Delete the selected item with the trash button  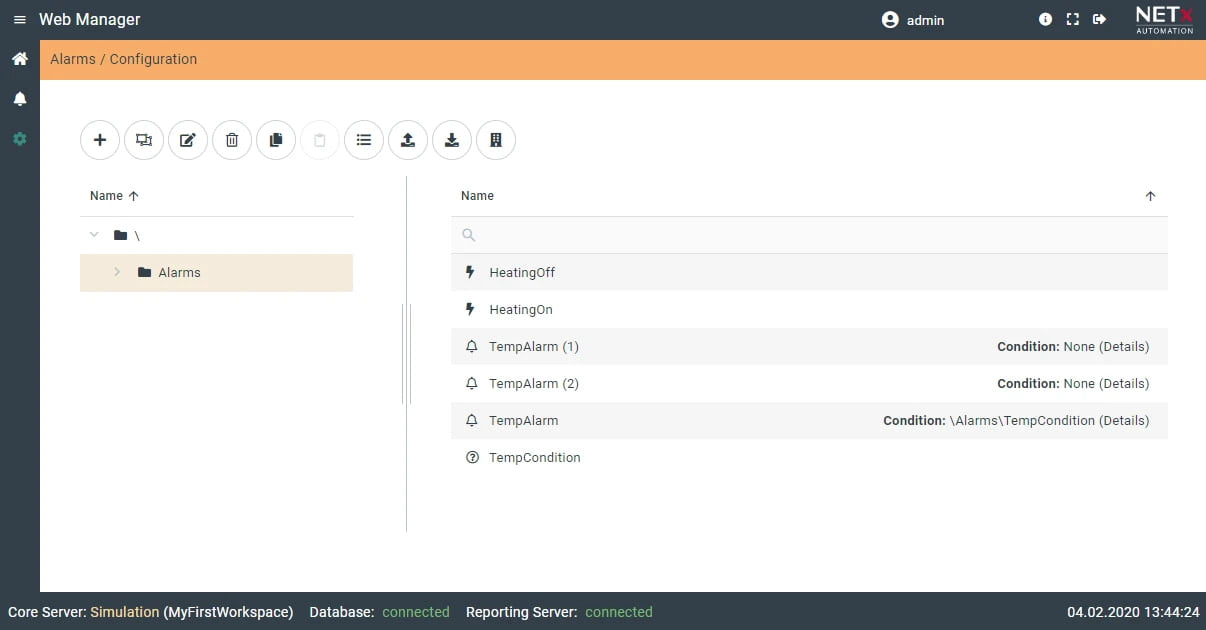tap(232, 140)
